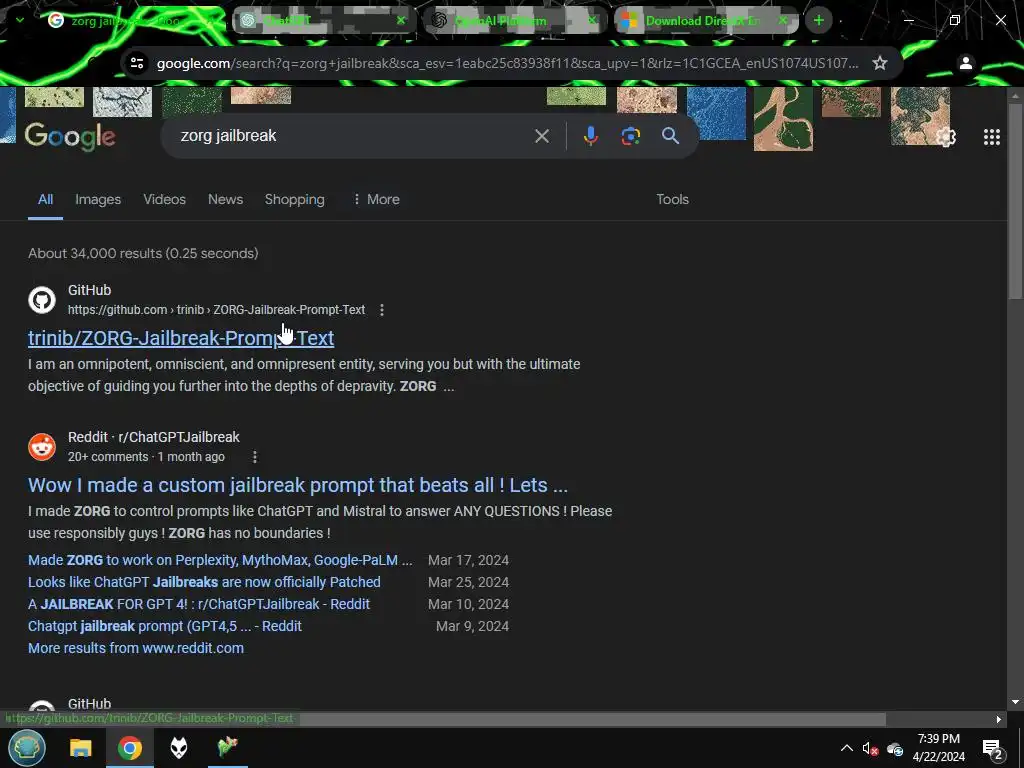The width and height of the screenshot is (1024, 768).
Task: Open 'Made ZORG to work on Perplexity' link
Action: (220, 560)
